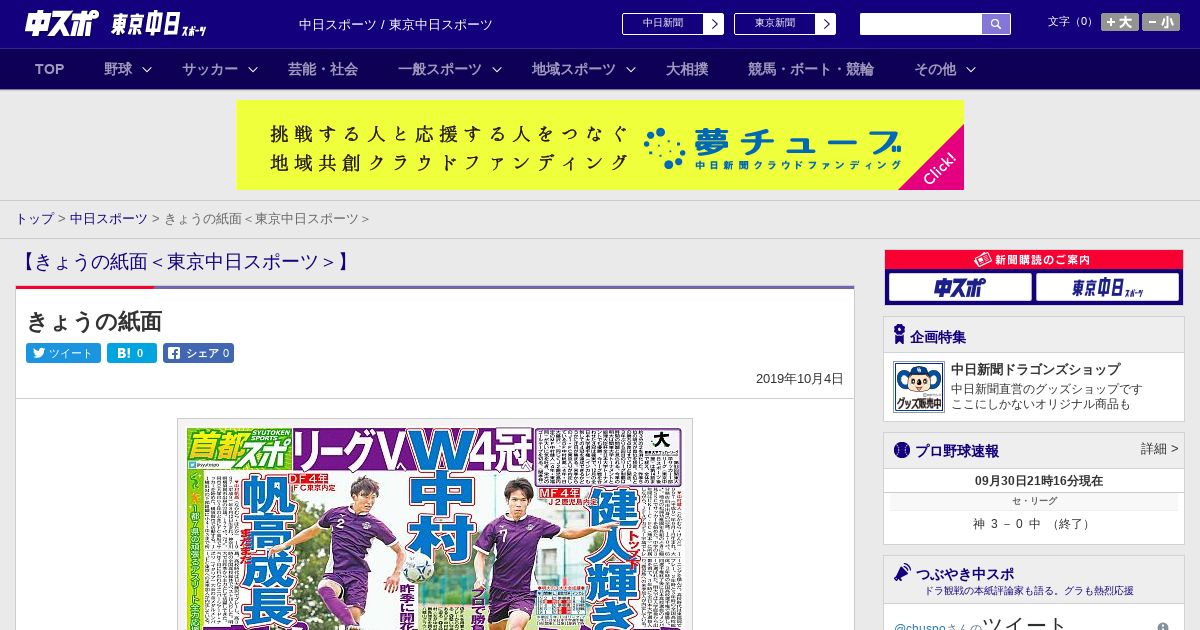This screenshot has width=1200, height=630.
Task: Expand the 一般スポーツ menu
Action: point(449,69)
